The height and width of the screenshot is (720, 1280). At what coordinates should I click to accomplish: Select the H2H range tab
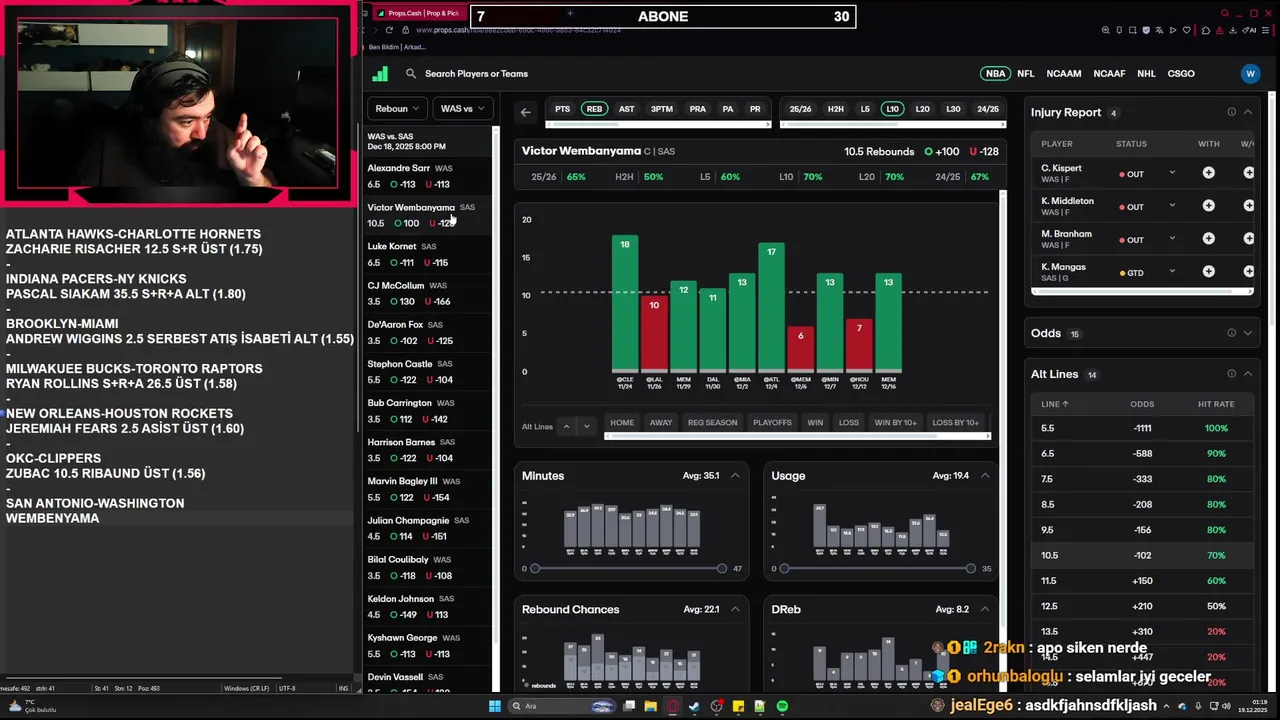click(836, 109)
